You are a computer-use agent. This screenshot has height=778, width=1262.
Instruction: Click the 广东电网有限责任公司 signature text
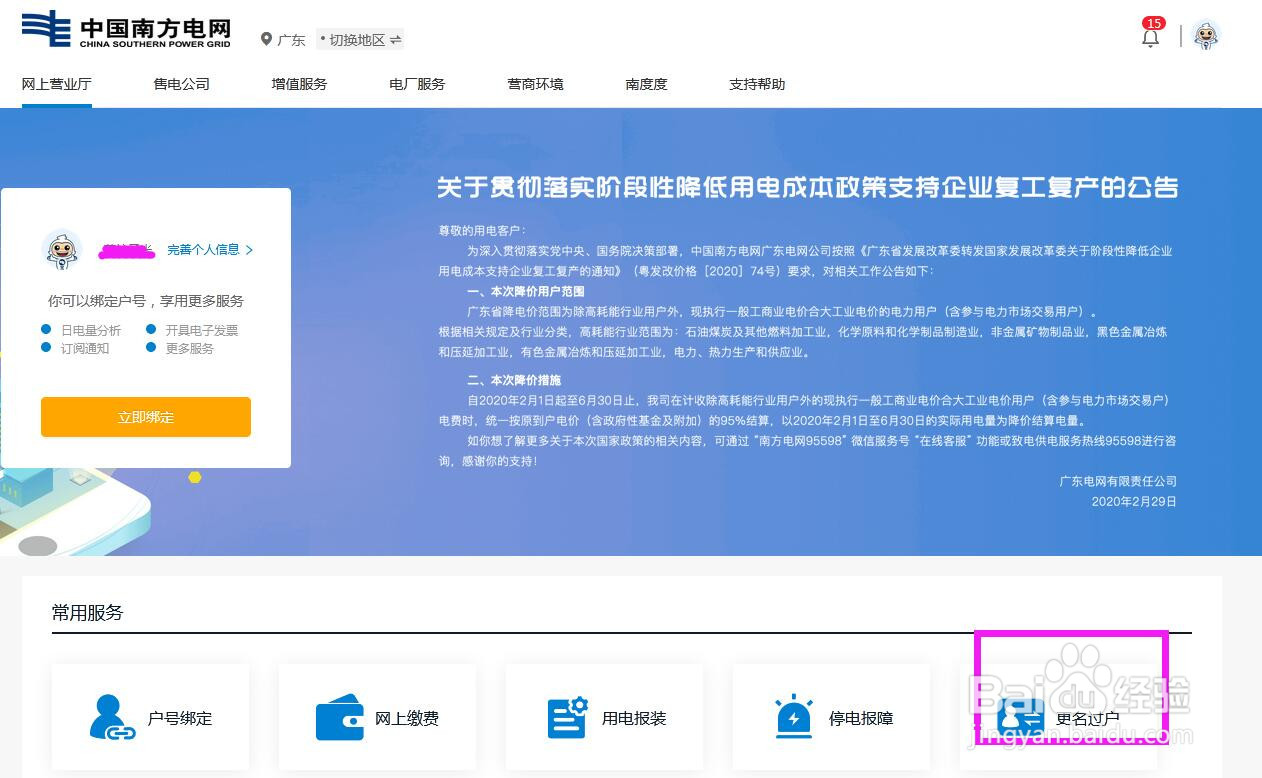click(x=1118, y=481)
